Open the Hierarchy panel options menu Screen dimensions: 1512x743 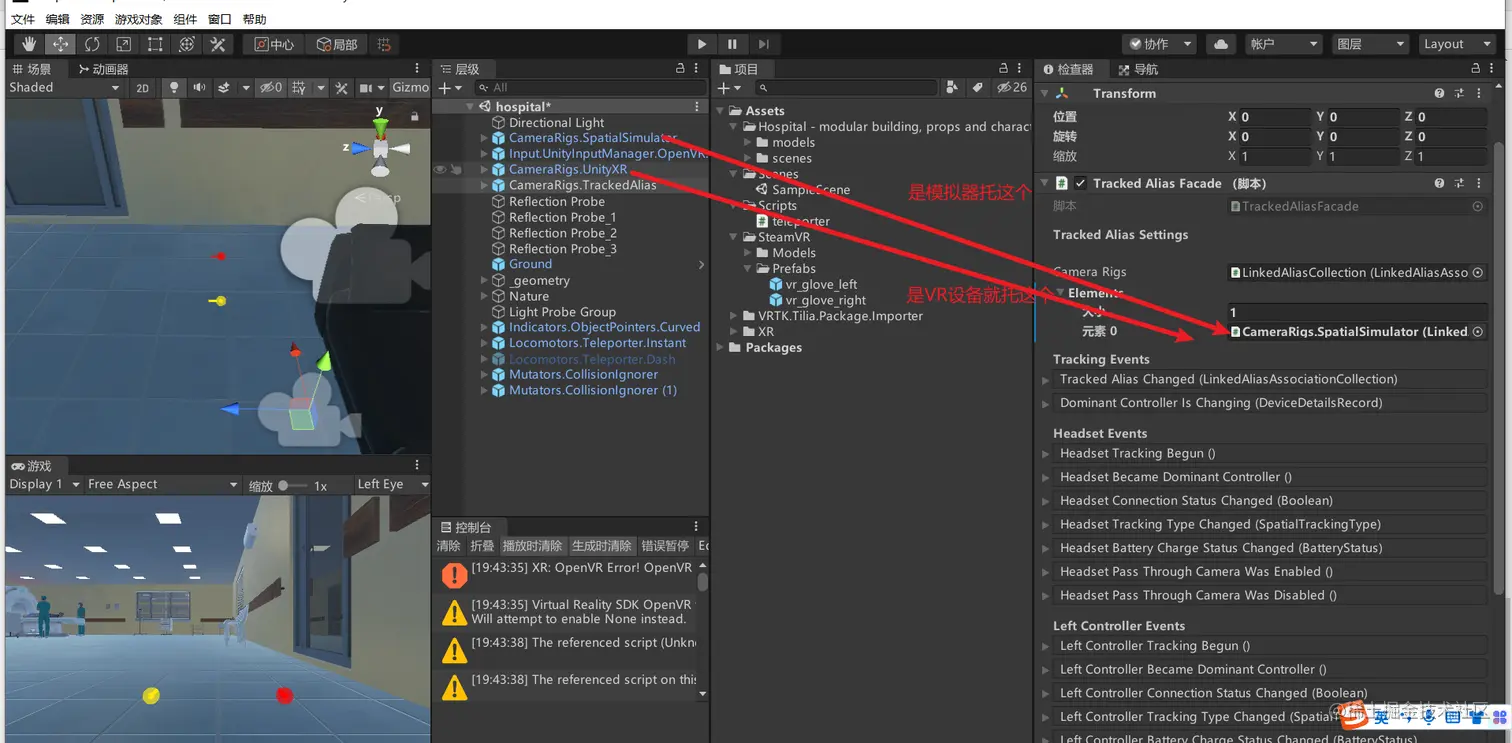click(x=698, y=69)
